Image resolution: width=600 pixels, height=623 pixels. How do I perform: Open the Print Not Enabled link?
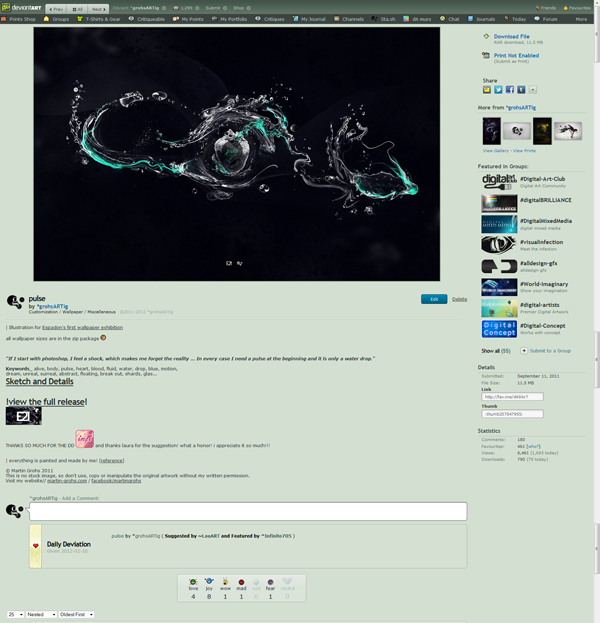[x=516, y=55]
